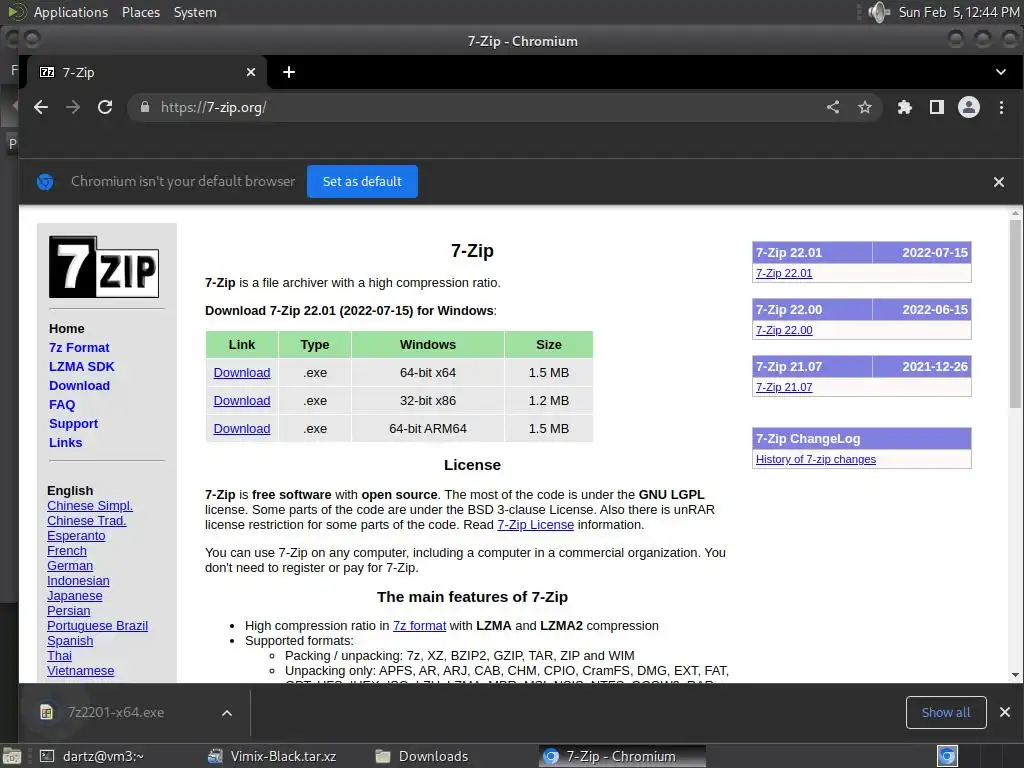The image size is (1024, 768).
Task: Dismiss the default browser infobar
Action: 999,182
